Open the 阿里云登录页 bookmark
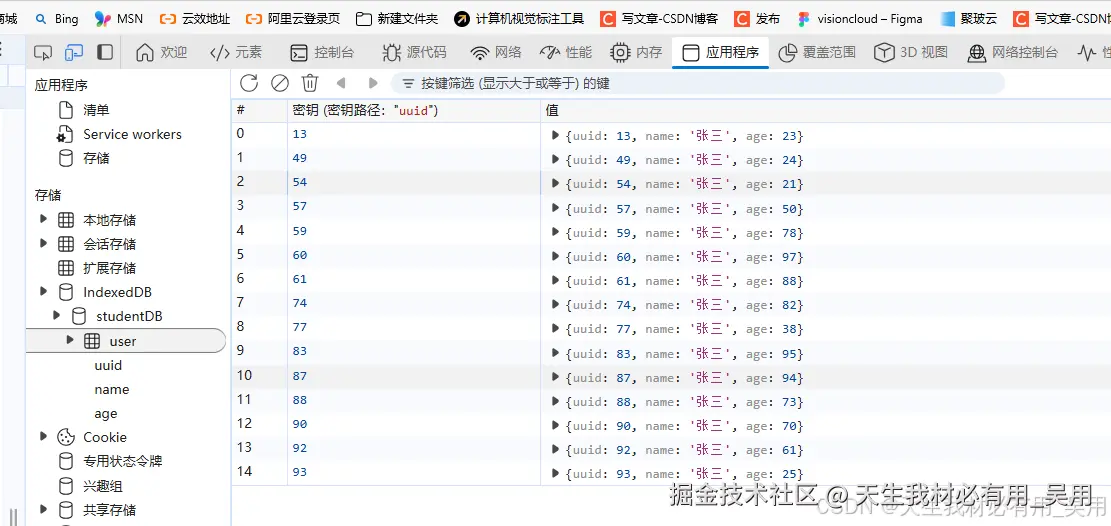The height and width of the screenshot is (526, 1111). pyautogui.click(x=293, y=18)
